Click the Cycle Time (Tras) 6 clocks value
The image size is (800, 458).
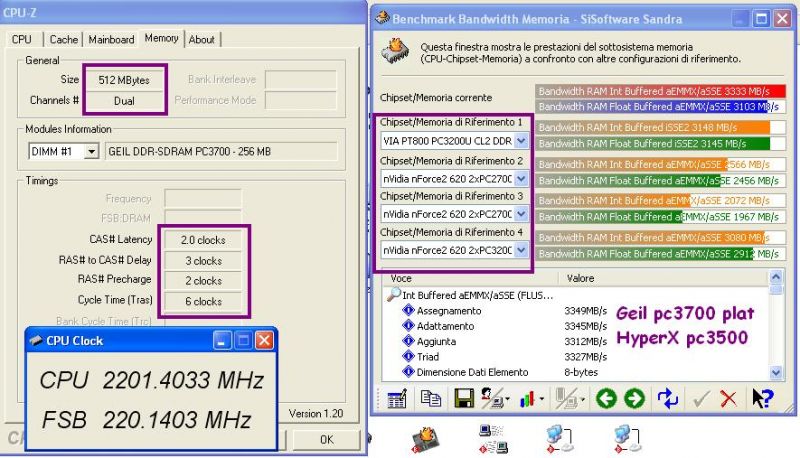click(x=203, y=301)
